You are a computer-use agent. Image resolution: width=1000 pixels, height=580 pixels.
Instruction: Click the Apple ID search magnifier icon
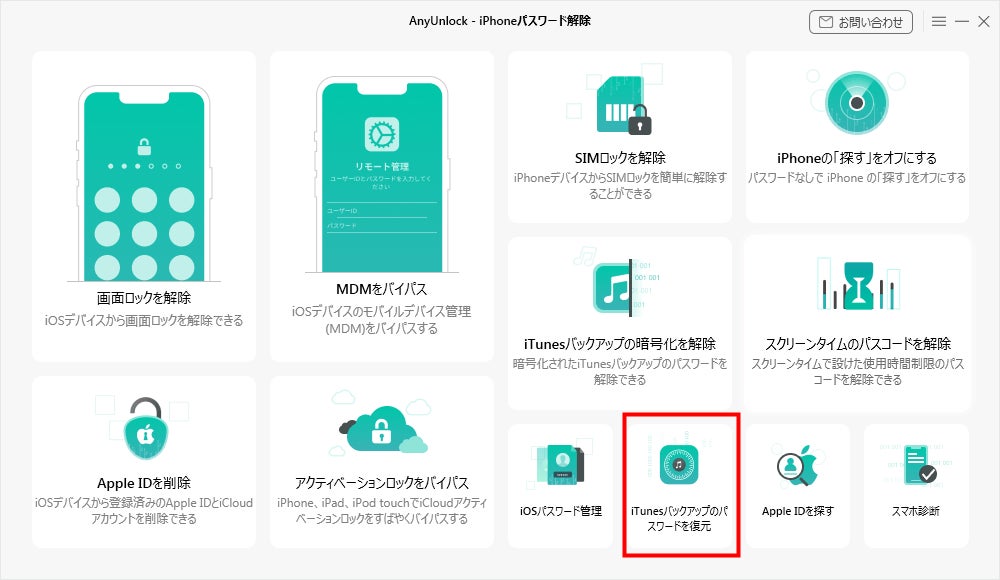(797, 466)
